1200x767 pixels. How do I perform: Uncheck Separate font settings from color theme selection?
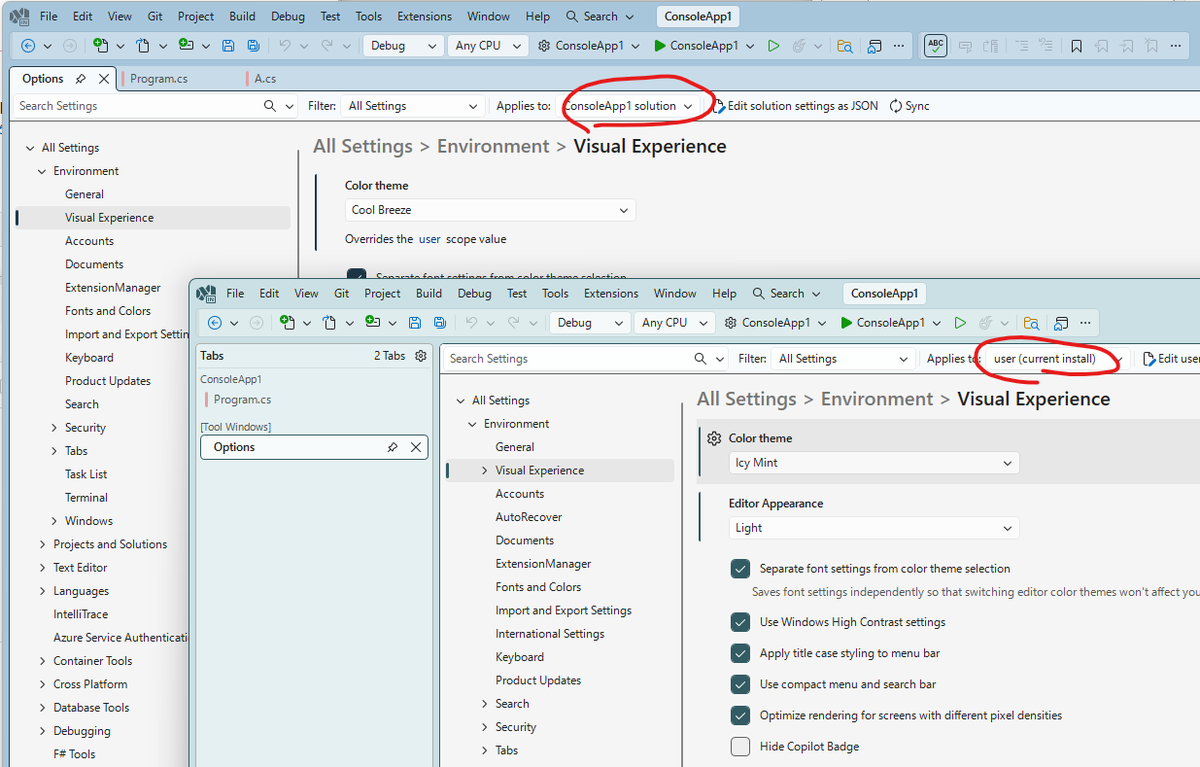click(x=740, y=569)
